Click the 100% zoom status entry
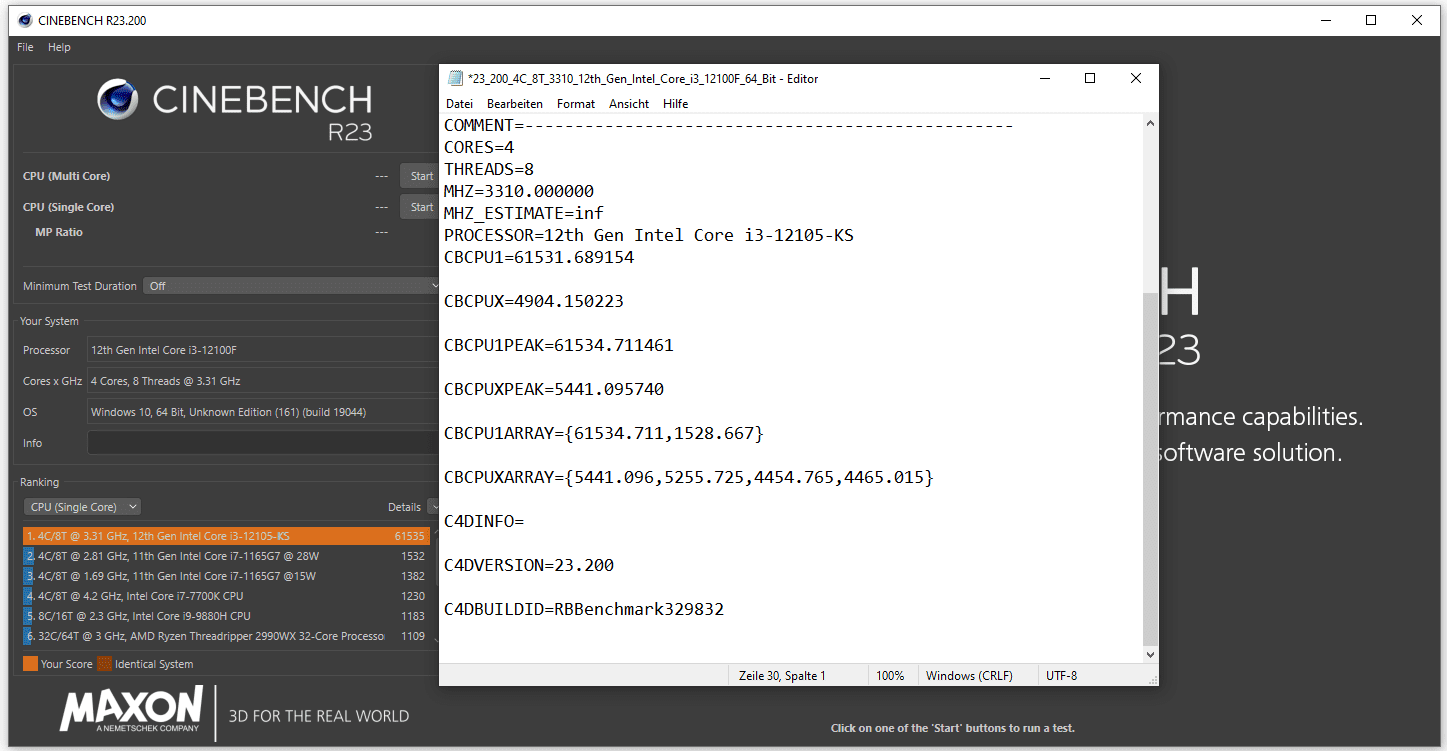The width and height of the screenshot is (1447, 751). click(890, 676)
